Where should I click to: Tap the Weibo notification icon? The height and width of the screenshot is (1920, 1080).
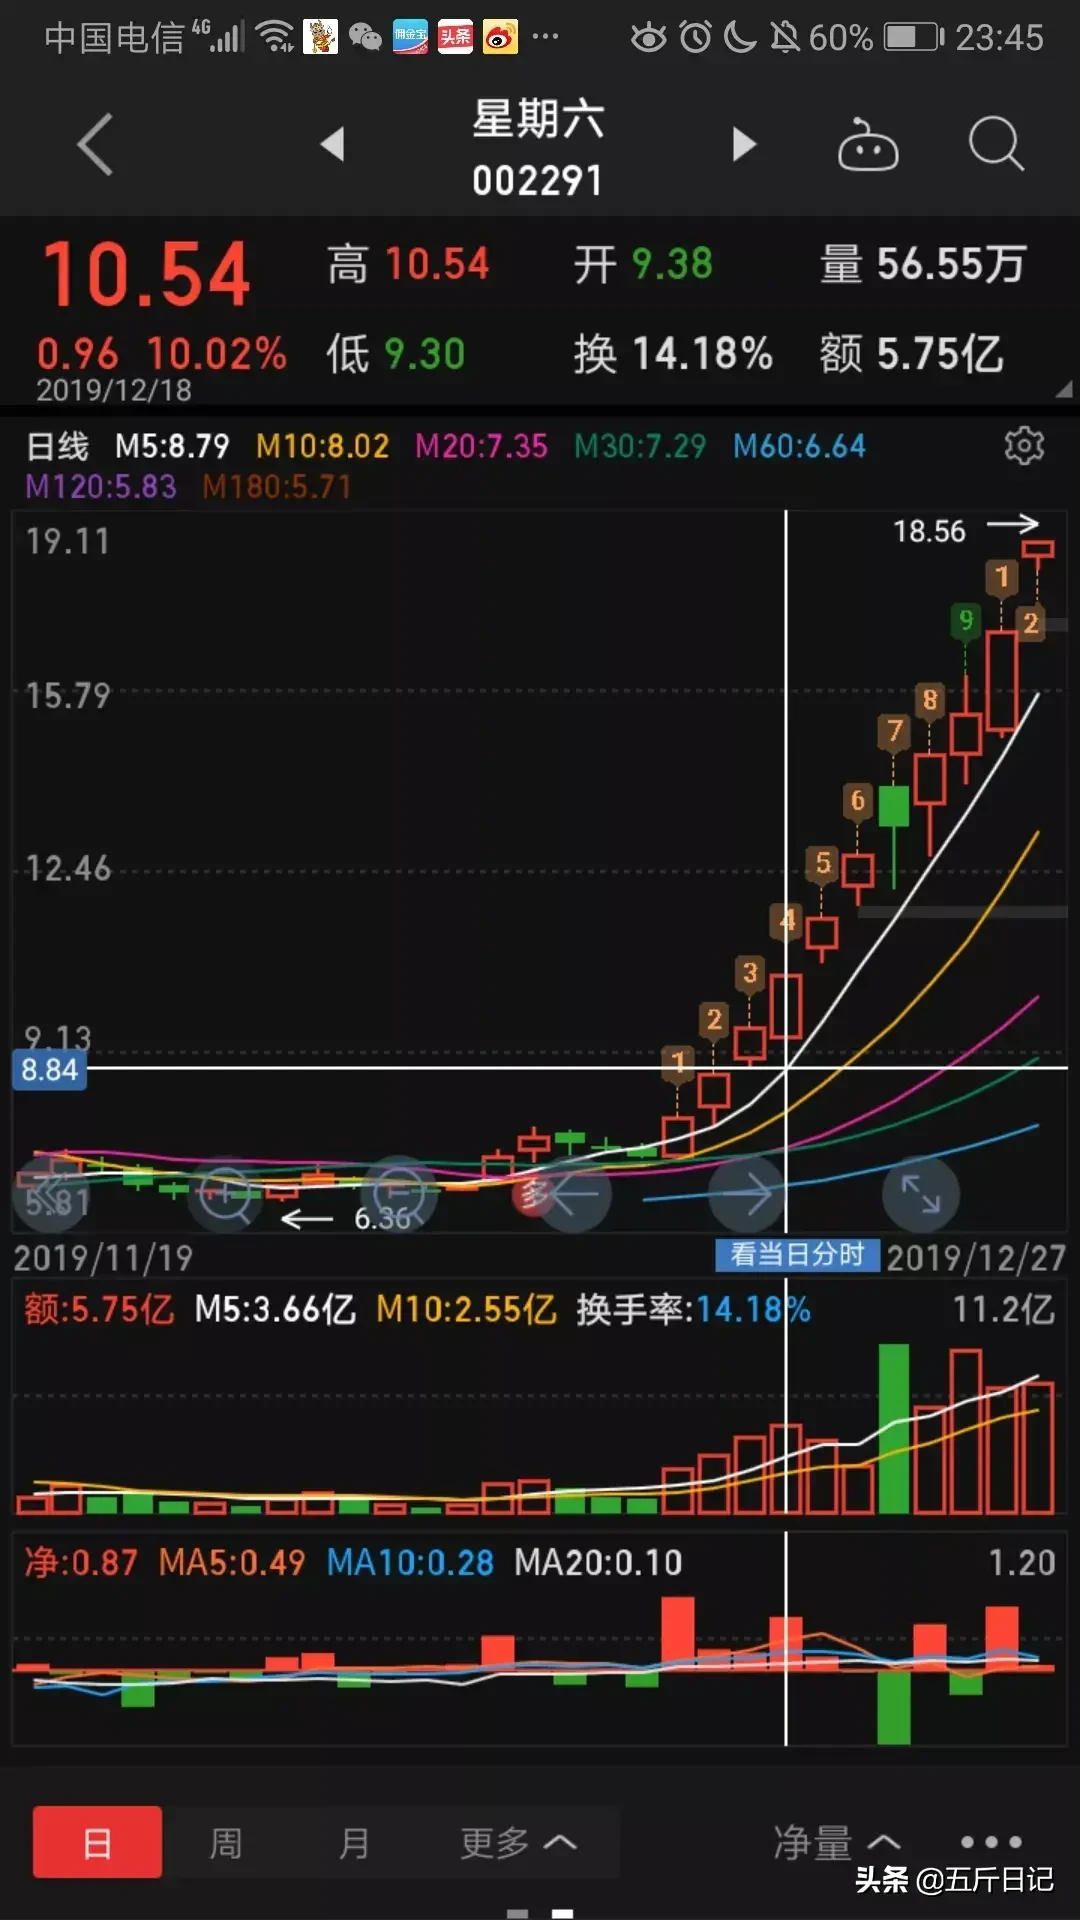click(500, 38)
